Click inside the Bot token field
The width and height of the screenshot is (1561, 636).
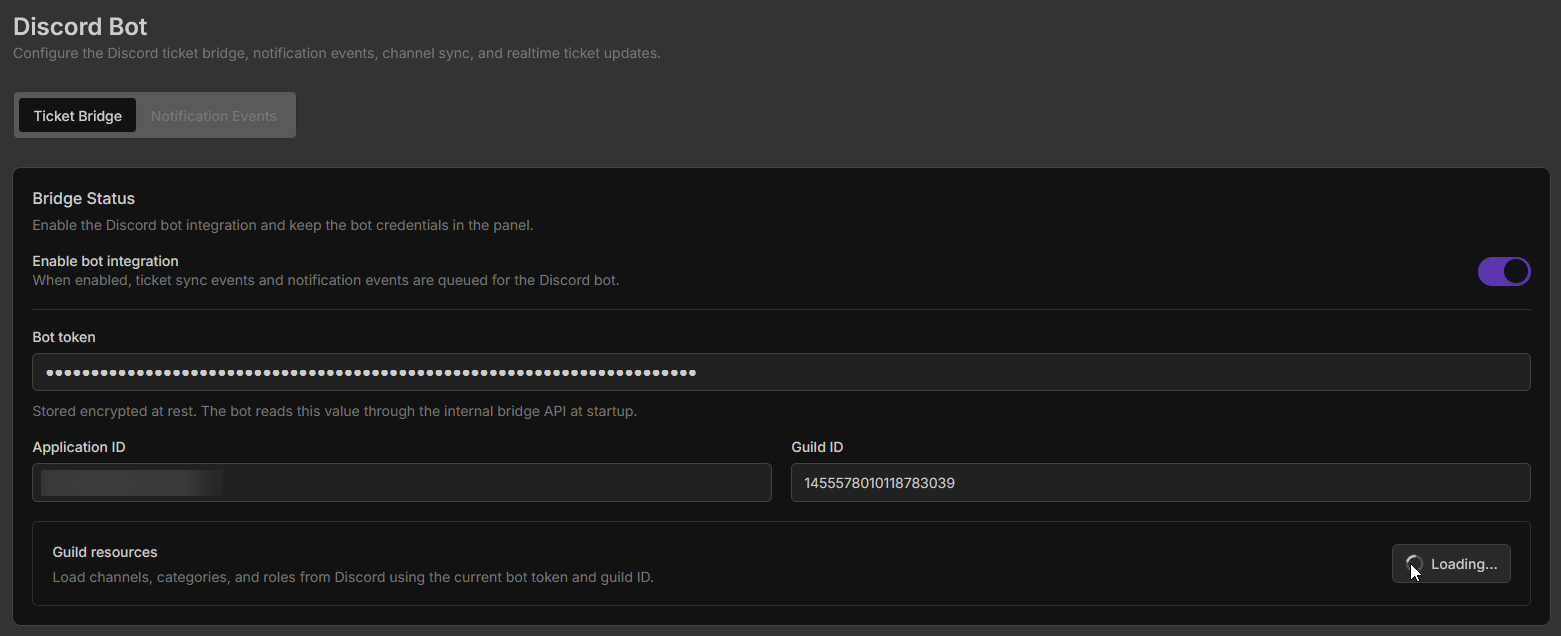[x=780, y=371]
